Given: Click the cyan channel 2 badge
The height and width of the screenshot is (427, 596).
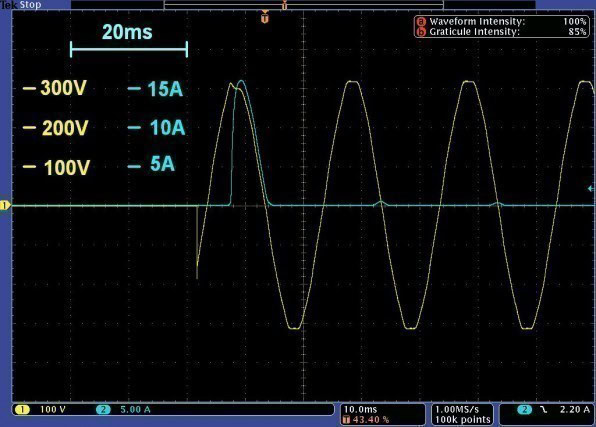Looking at the screenshot, I should coord(103,410).
